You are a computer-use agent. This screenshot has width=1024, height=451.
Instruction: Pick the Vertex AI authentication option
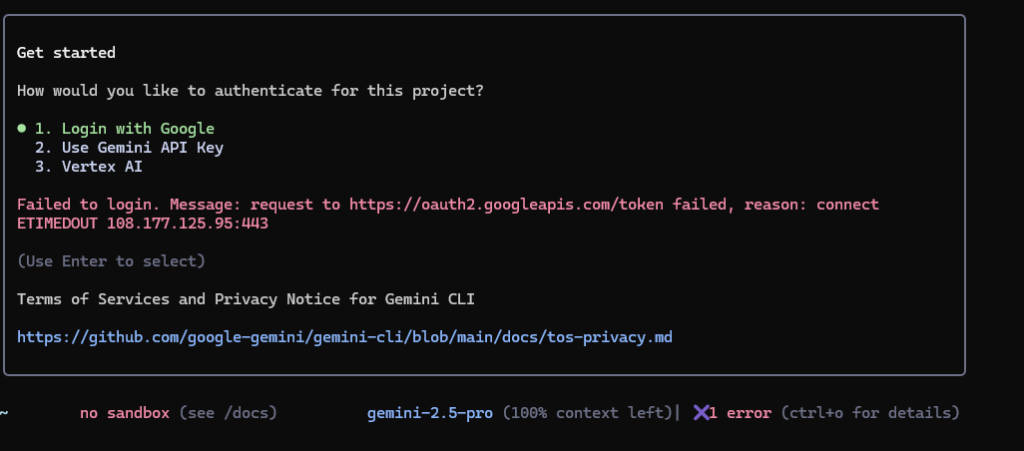pyautogui.click(x=89, y=167)
